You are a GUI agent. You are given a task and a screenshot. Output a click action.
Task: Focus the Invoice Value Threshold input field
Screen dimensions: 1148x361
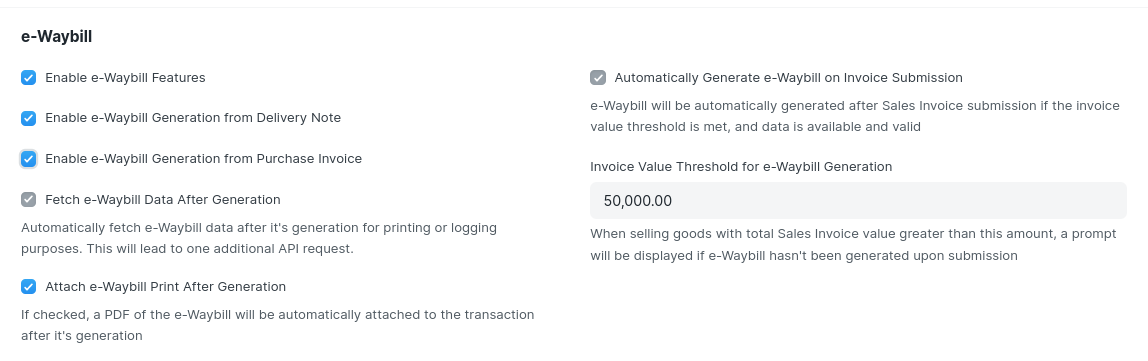[858, 201]
